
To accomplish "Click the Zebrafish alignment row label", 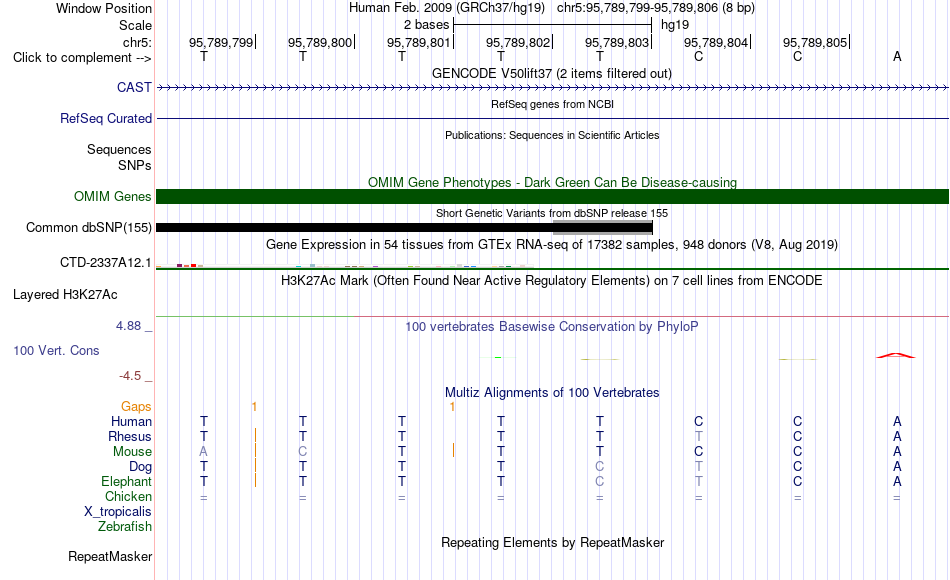I will (x=125, y=527).
